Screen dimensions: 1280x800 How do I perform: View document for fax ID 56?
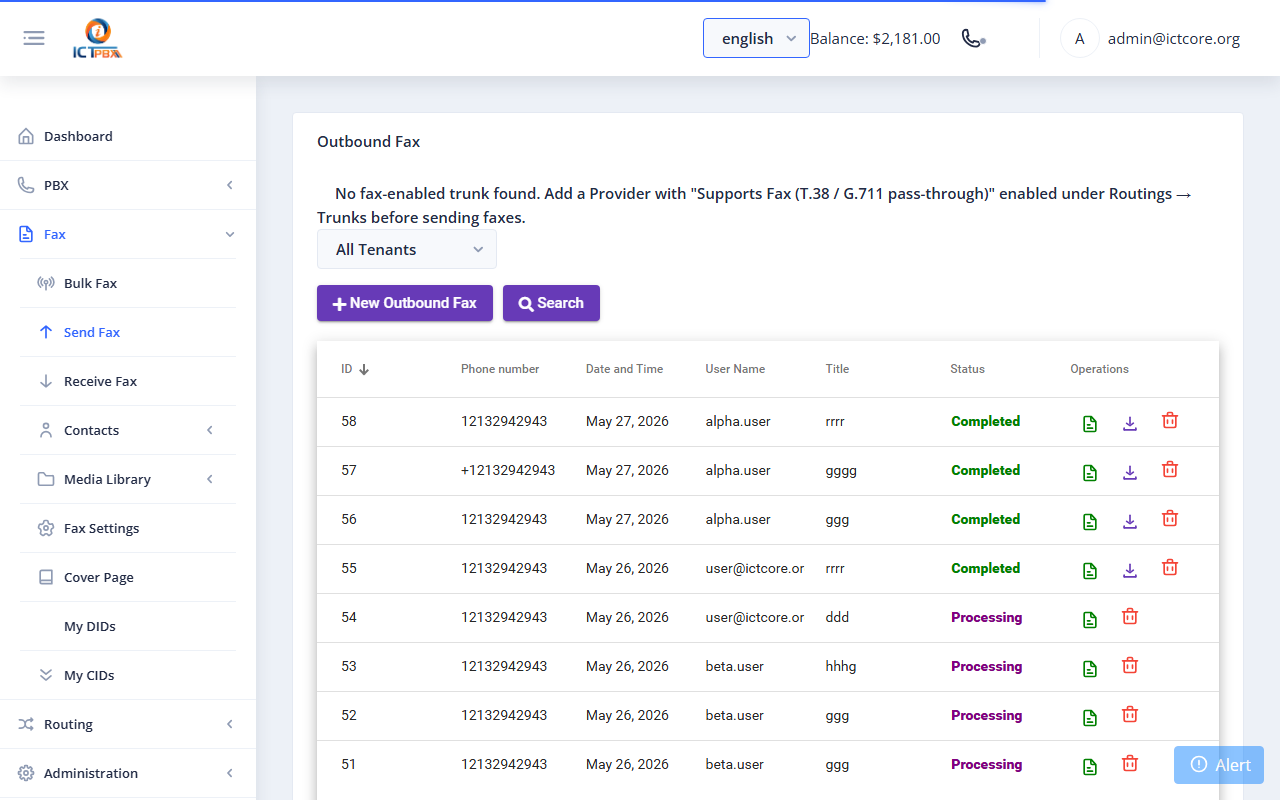point(1090,521)
